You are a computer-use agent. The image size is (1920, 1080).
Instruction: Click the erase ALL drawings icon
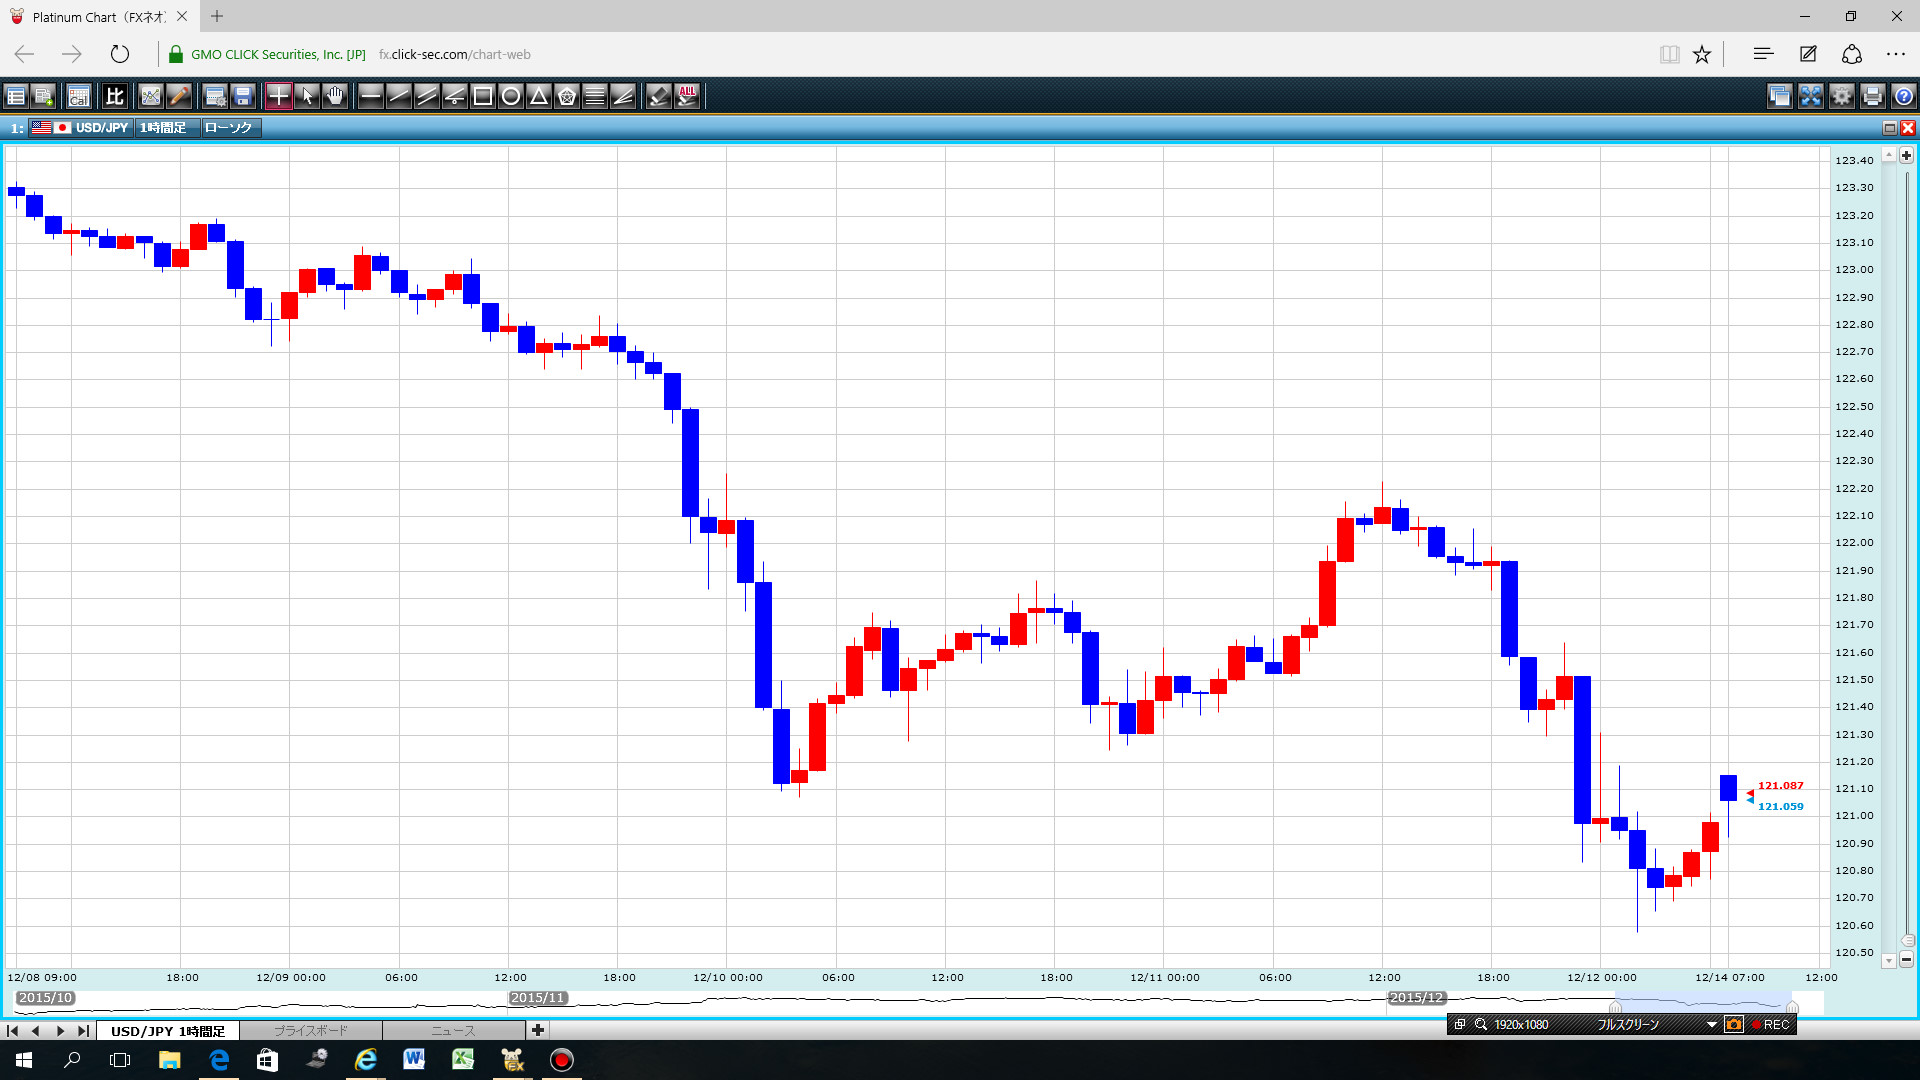coord(687,96)
